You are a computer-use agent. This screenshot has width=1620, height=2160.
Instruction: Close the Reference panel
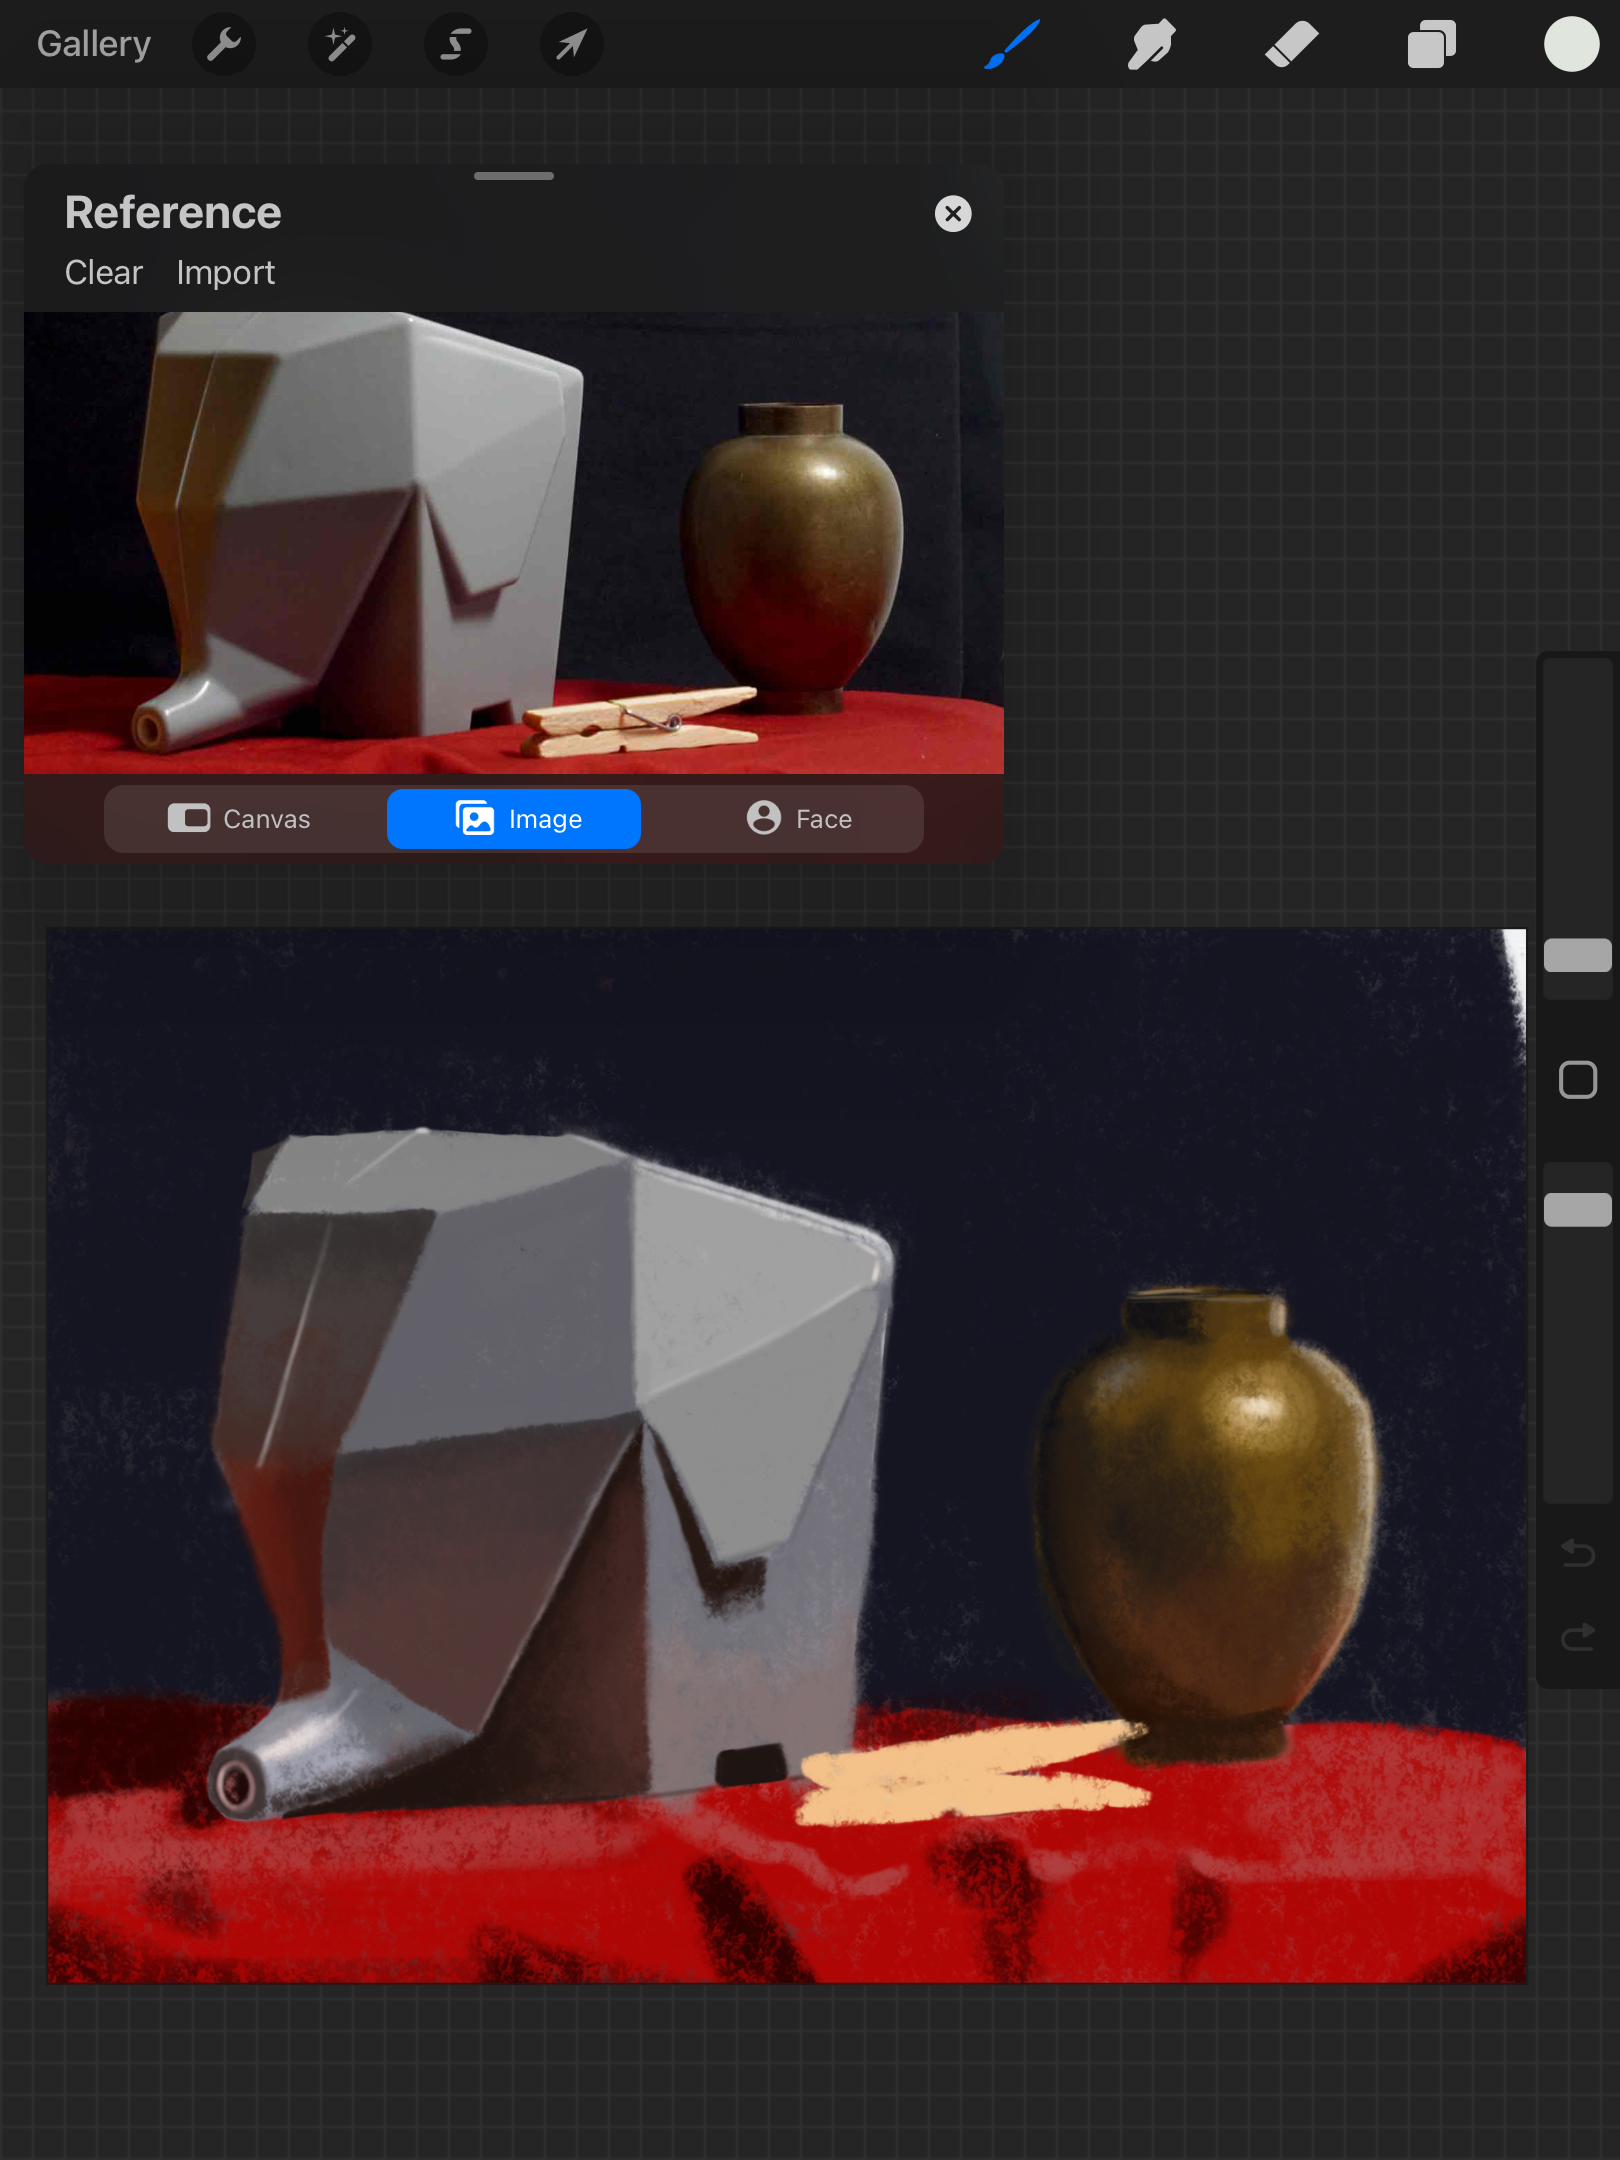(953, 213)
